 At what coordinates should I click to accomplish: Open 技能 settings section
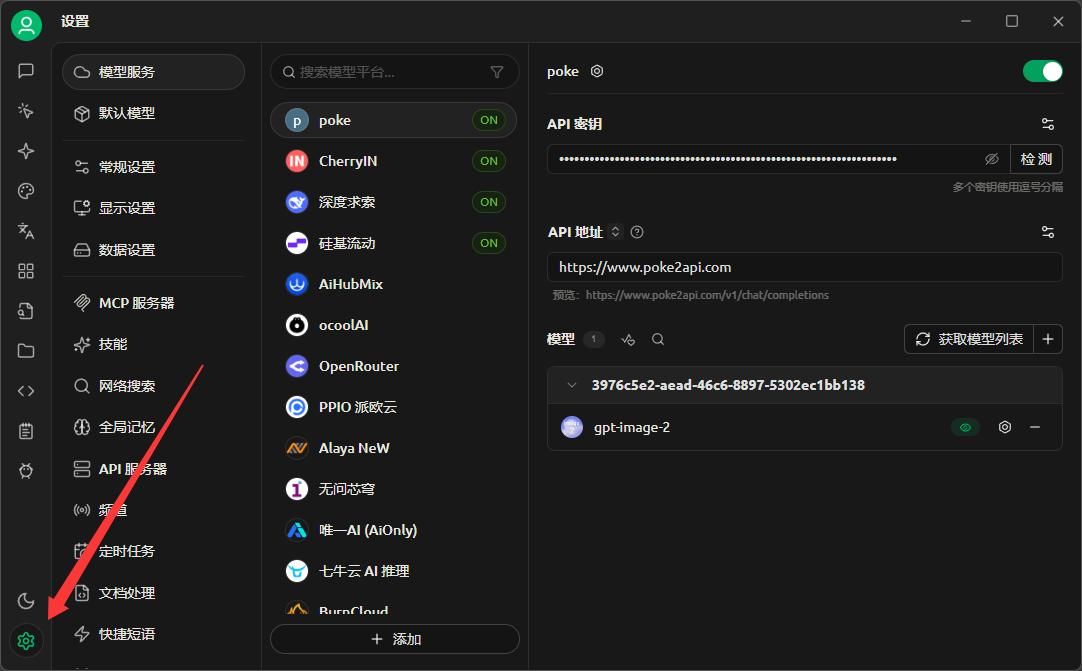pos(153,344)
